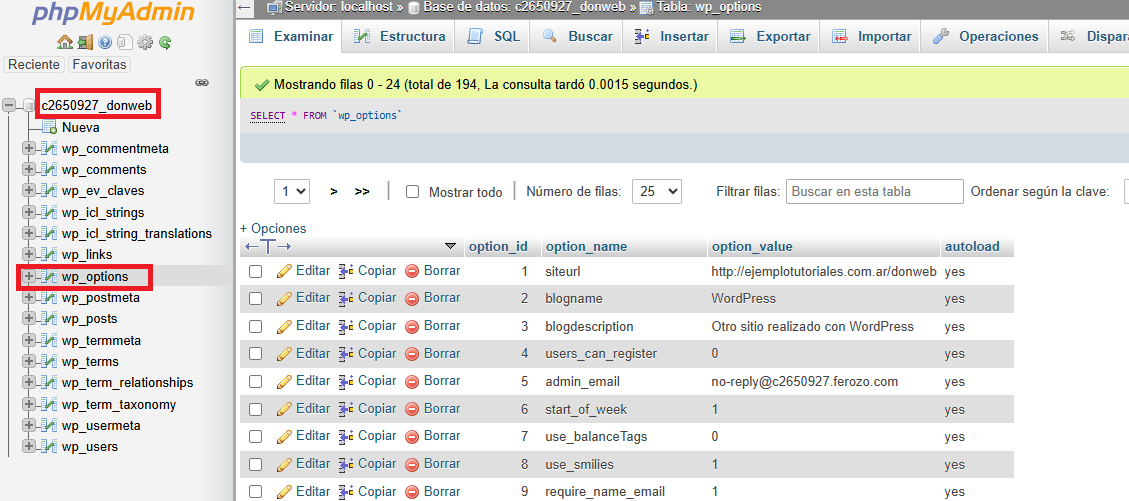Expand the wp_commentmeta tree node
This screenshot has height=501, width=1129.
click(29, 149)
